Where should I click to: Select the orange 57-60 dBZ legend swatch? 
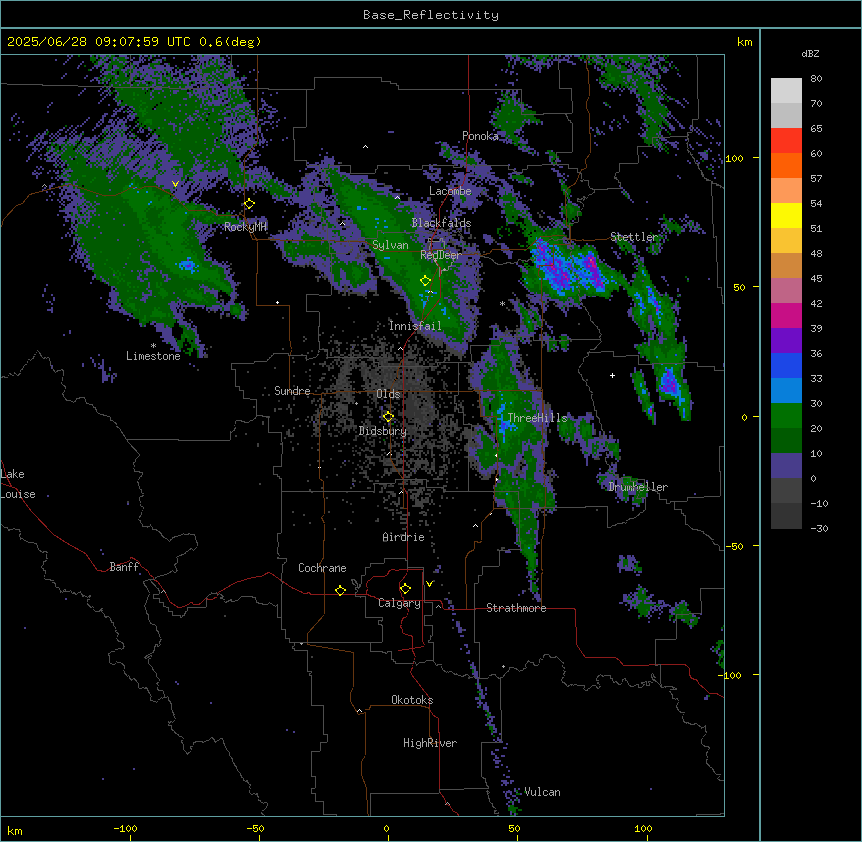[x=786, y=165]
